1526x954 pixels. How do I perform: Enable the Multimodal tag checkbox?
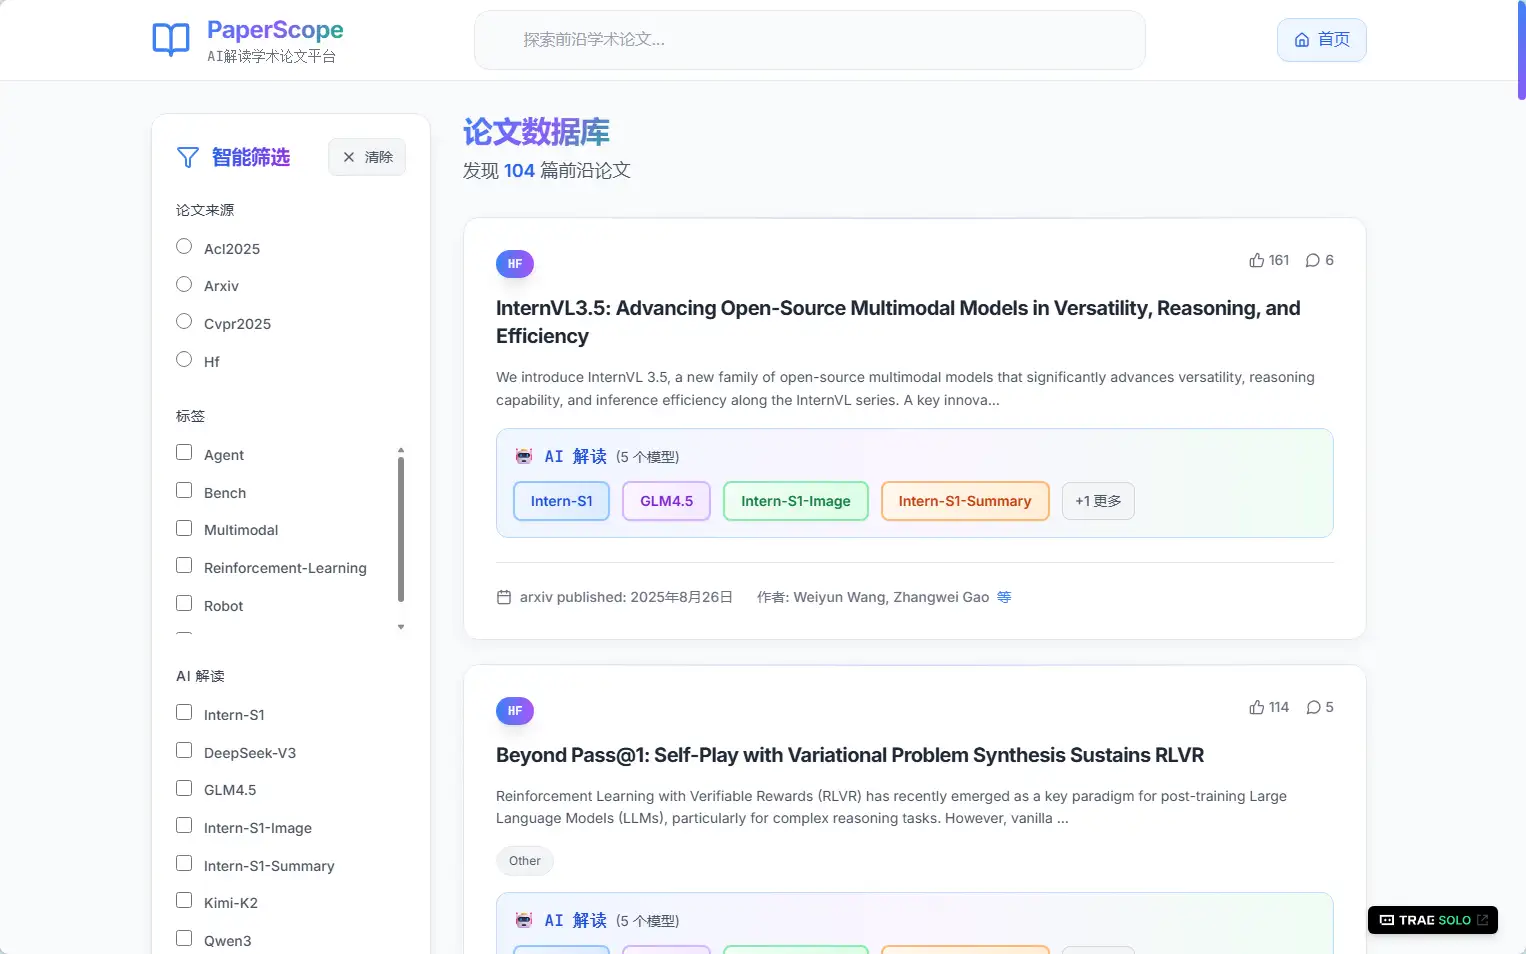click(x=184, y=528)
